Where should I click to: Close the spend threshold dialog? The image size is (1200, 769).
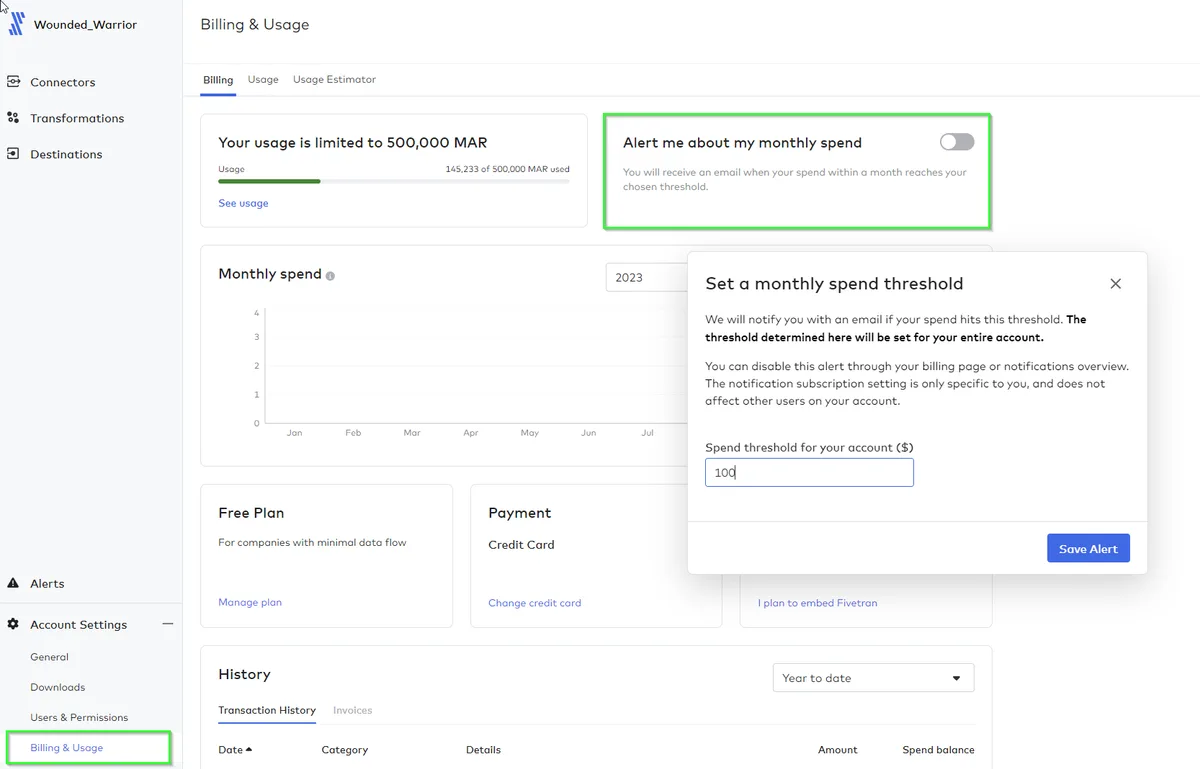pyautogui.click(x=1115, y=284)
